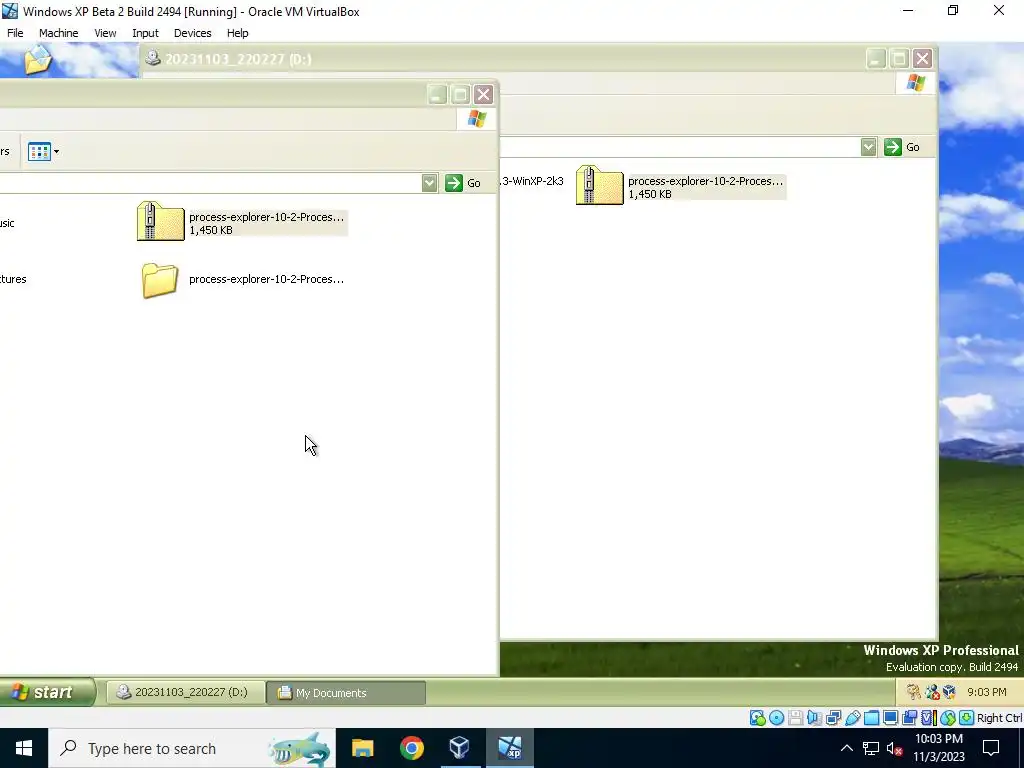This screenshot has height=768, width=1024.
Task: Switch to 20231103_220227 (D:) taskbar button
Action: (x=185, y=692)
